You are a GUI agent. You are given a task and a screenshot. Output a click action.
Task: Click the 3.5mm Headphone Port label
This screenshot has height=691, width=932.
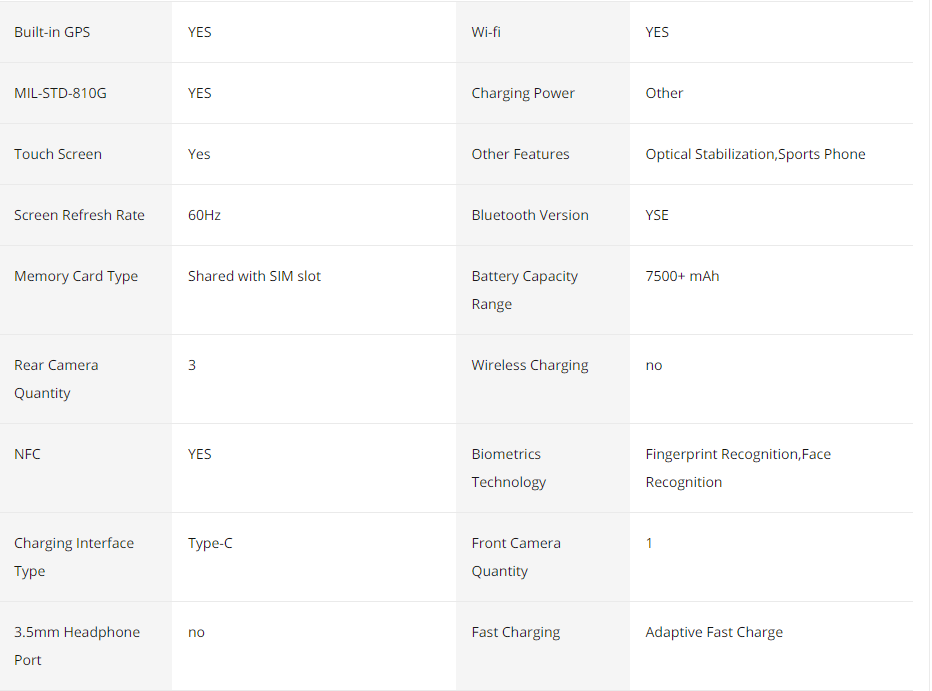click(77, 646)
